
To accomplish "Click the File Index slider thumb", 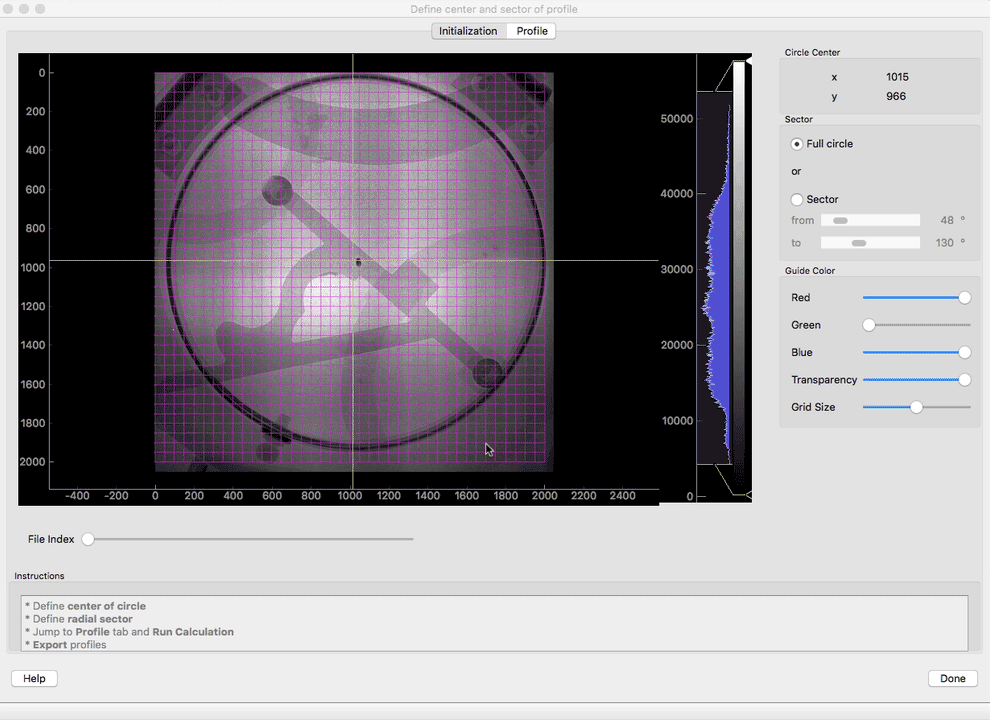I will [x=87, y=539].
